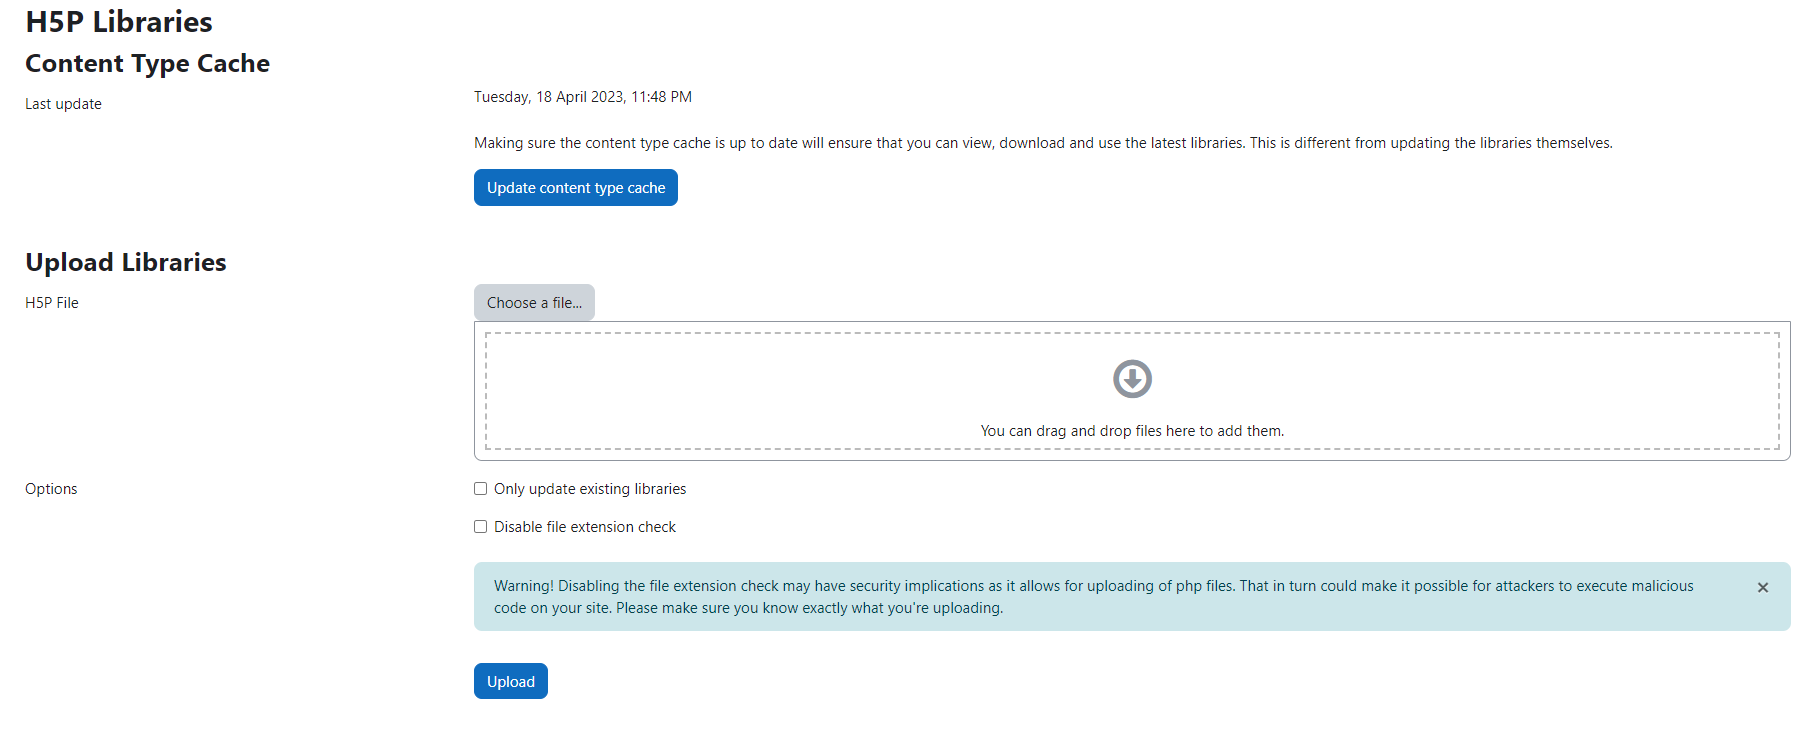Dismiss the file extension warning alert
Viewport: 1798px width, 742px height.
[x=1763, y=588]
